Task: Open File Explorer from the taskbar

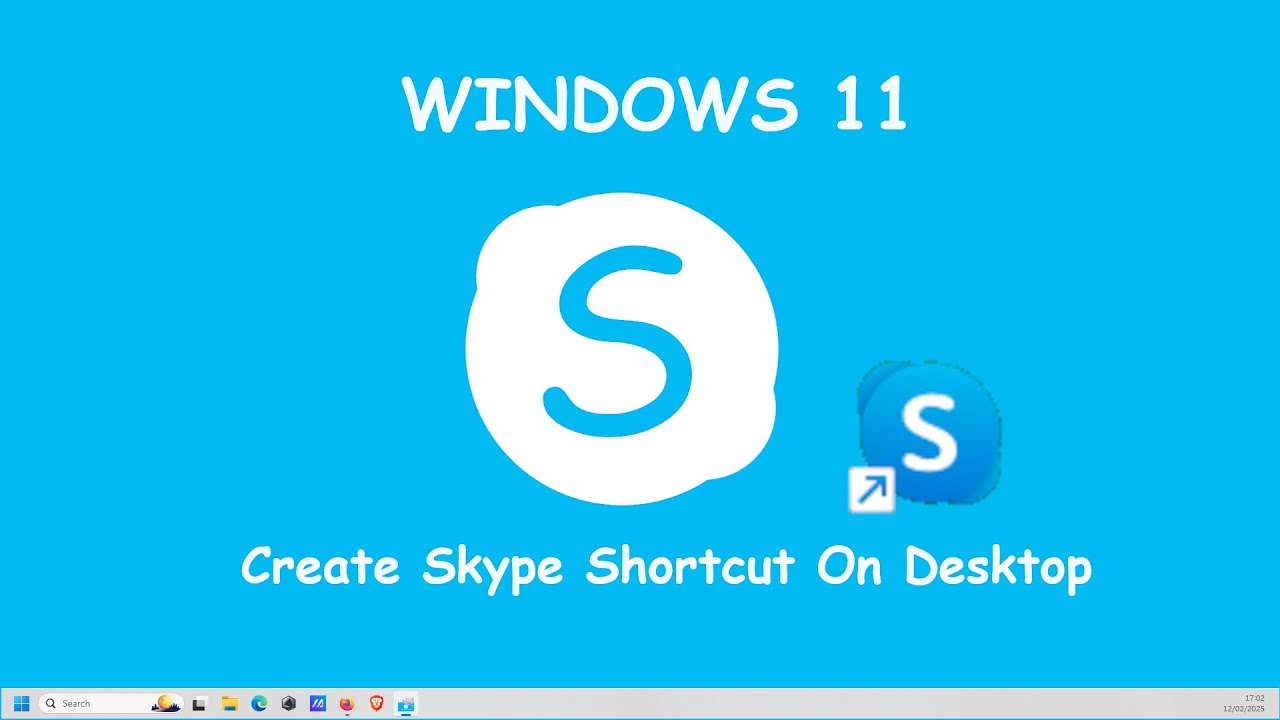Action: [x=229, y=704]
